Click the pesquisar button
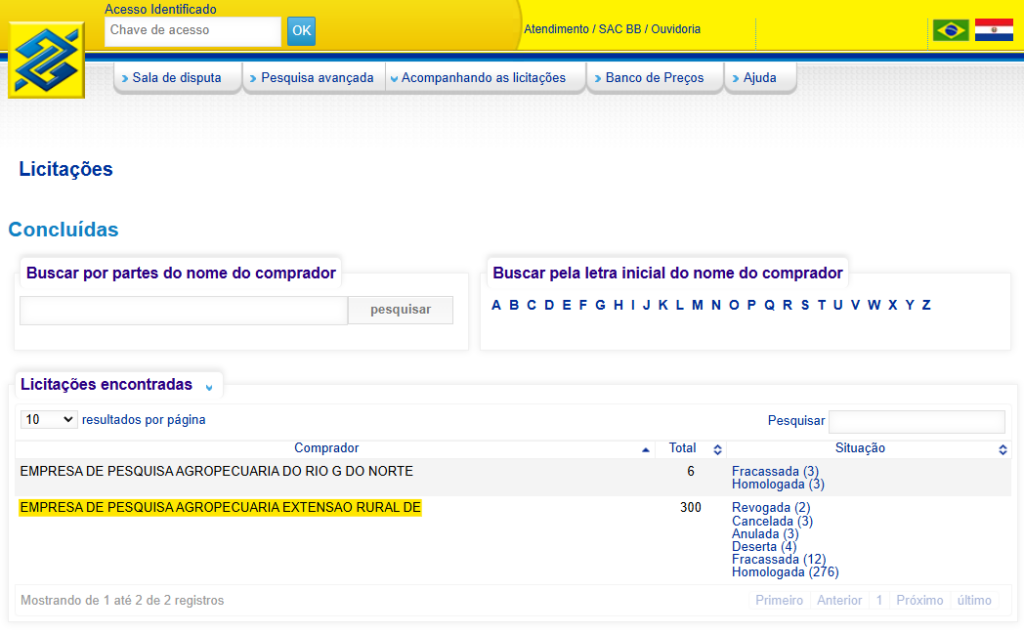This screenshot has height=633, width=1024. point(400,310)
